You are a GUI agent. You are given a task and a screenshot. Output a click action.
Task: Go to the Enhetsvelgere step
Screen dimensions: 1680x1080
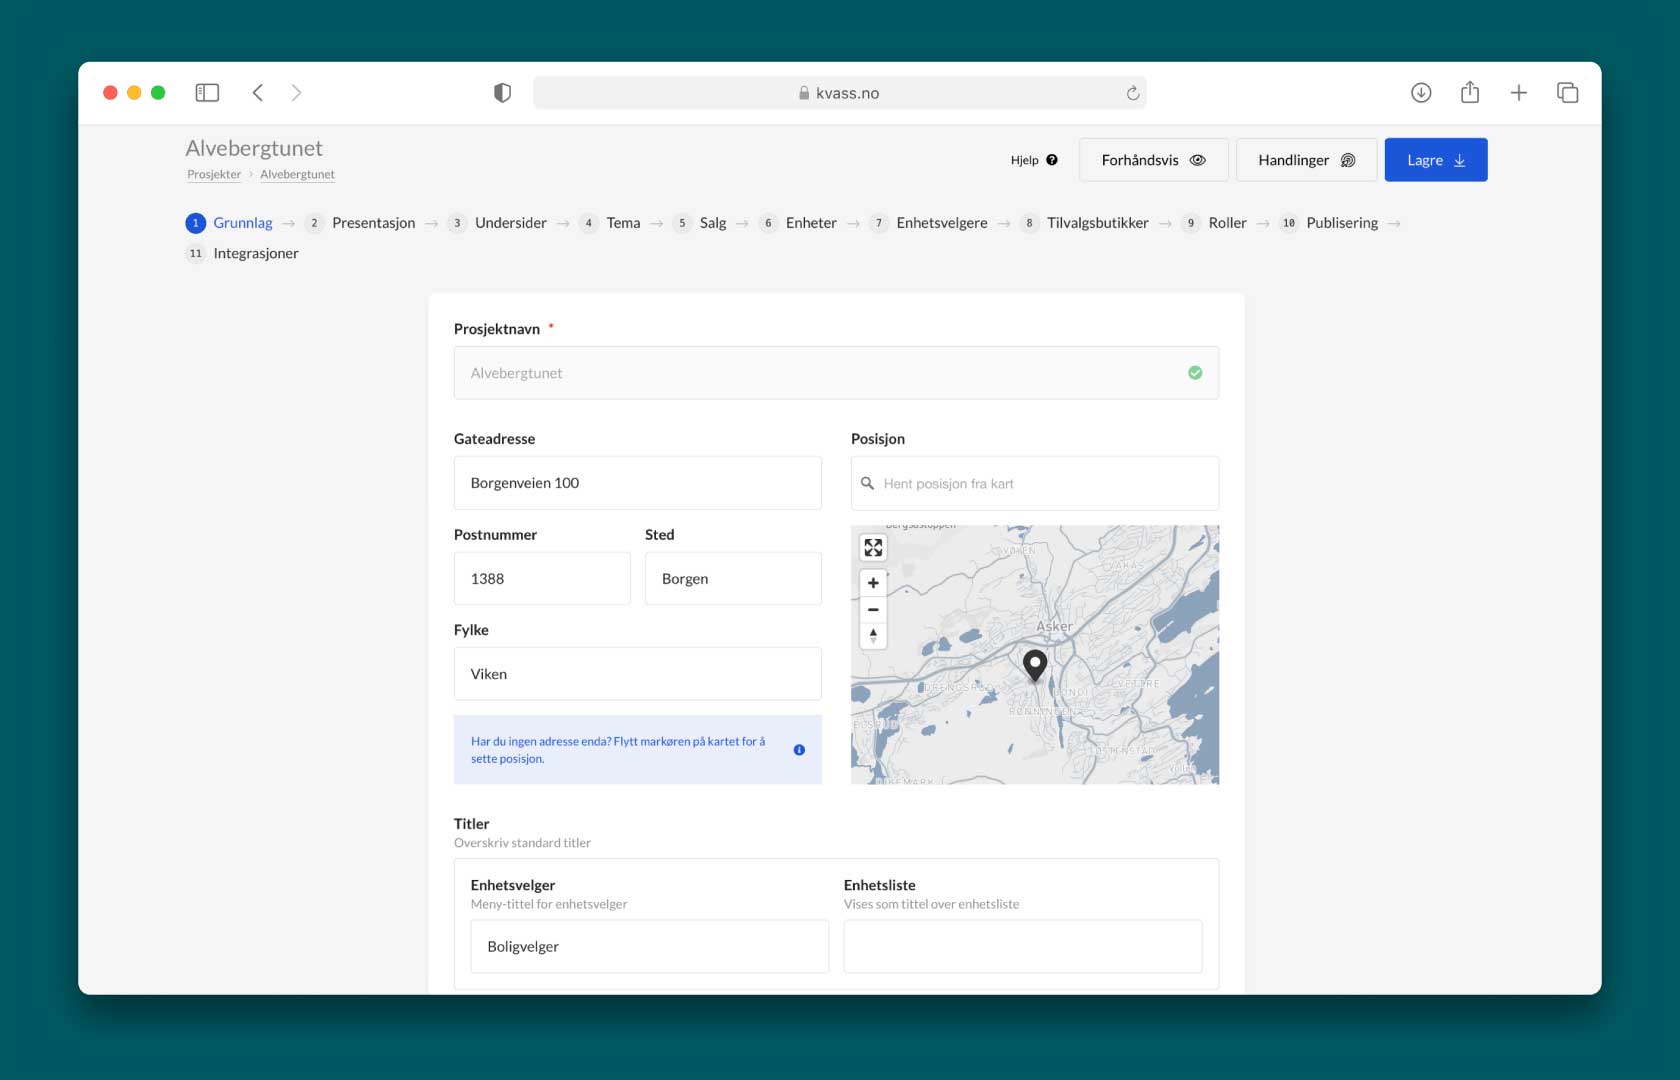[x=928, y=223]
